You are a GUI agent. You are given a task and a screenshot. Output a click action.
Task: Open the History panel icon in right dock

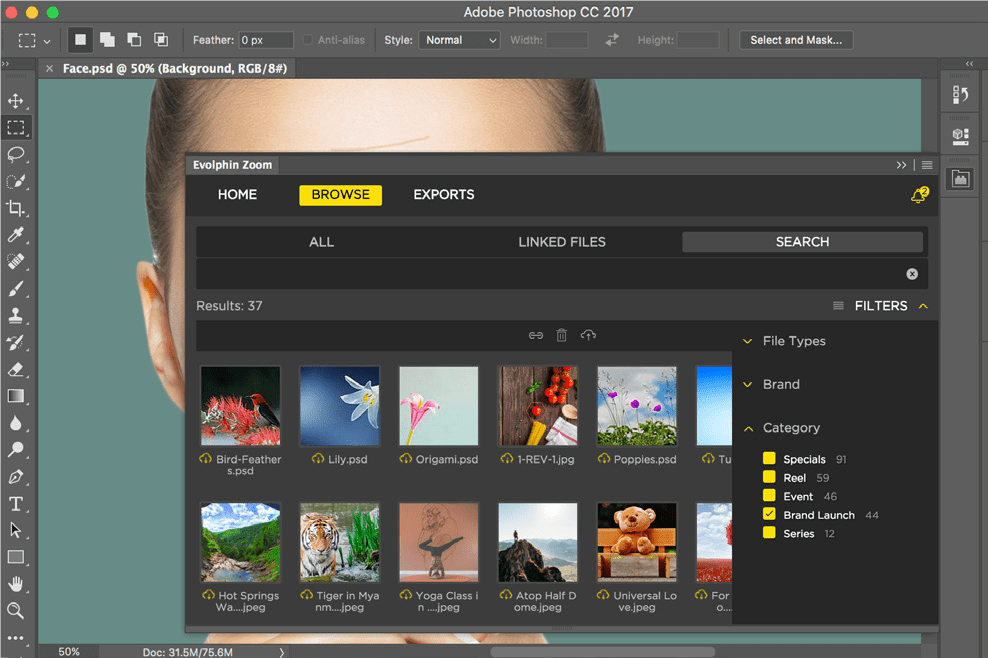[x=960, y=95]
